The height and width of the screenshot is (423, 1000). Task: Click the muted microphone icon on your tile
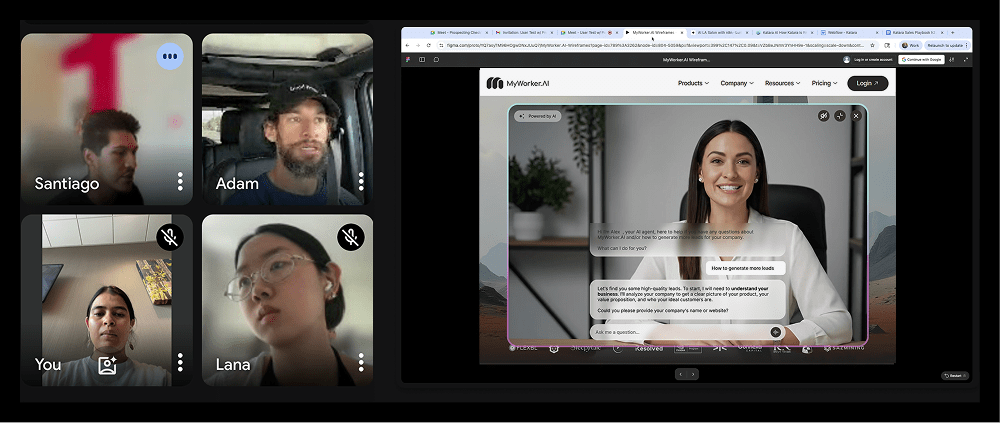tap(169, 237)
